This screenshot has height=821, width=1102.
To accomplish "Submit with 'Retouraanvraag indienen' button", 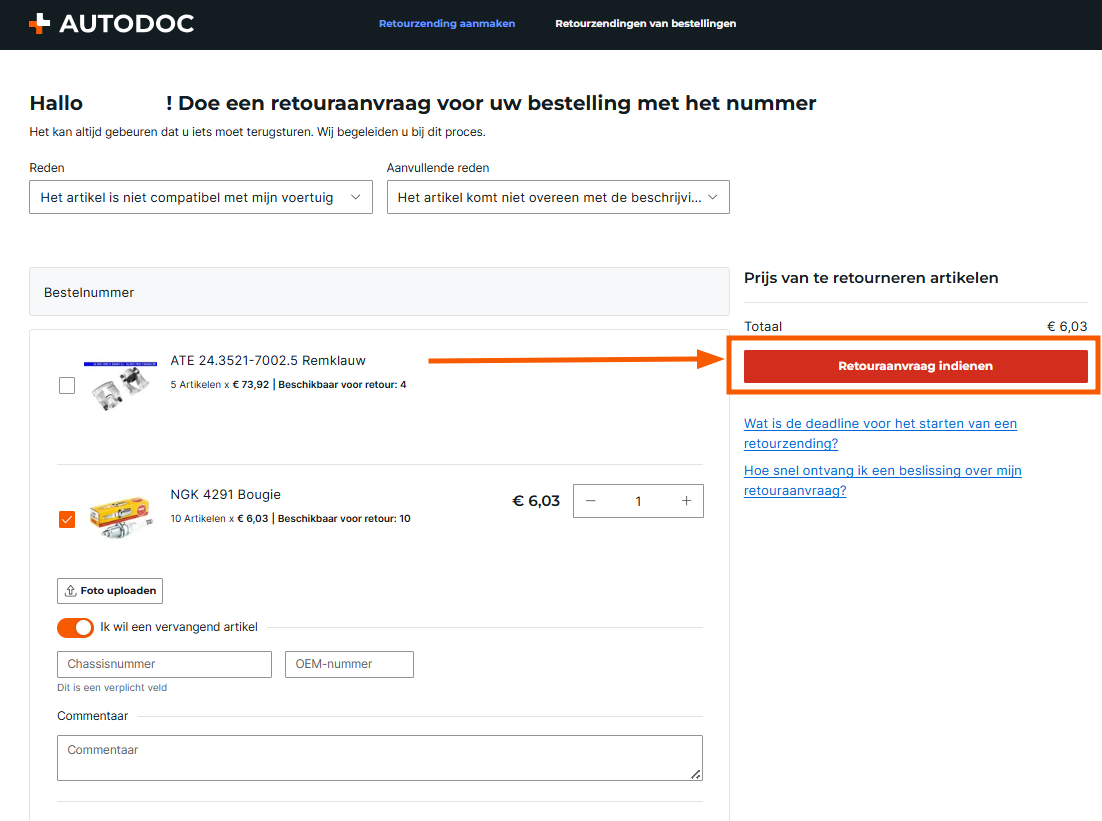I will pos(915,366).
